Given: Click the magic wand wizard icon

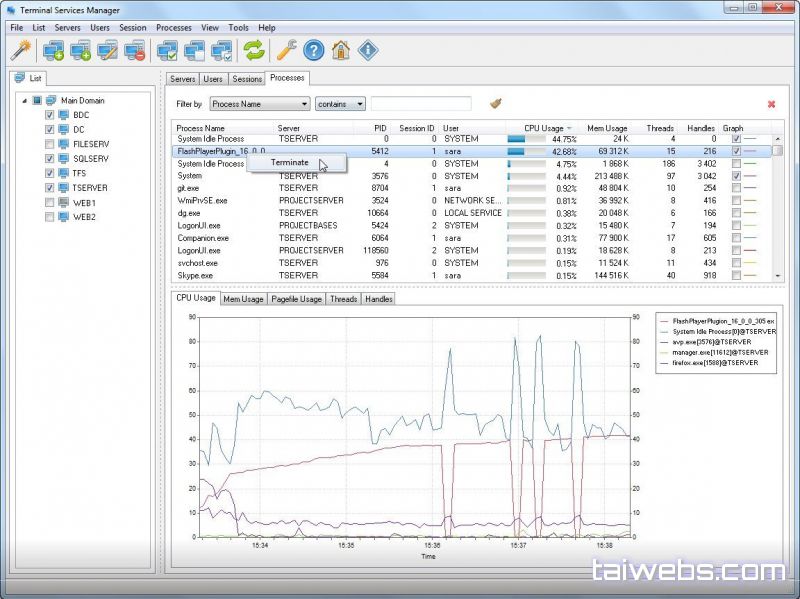Looking at the screenshot, I should pyautogui.click(x=21, y=50).
